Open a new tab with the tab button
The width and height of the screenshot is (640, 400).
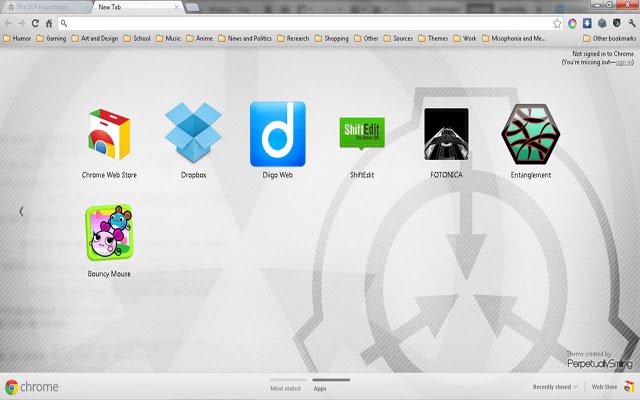192,7
